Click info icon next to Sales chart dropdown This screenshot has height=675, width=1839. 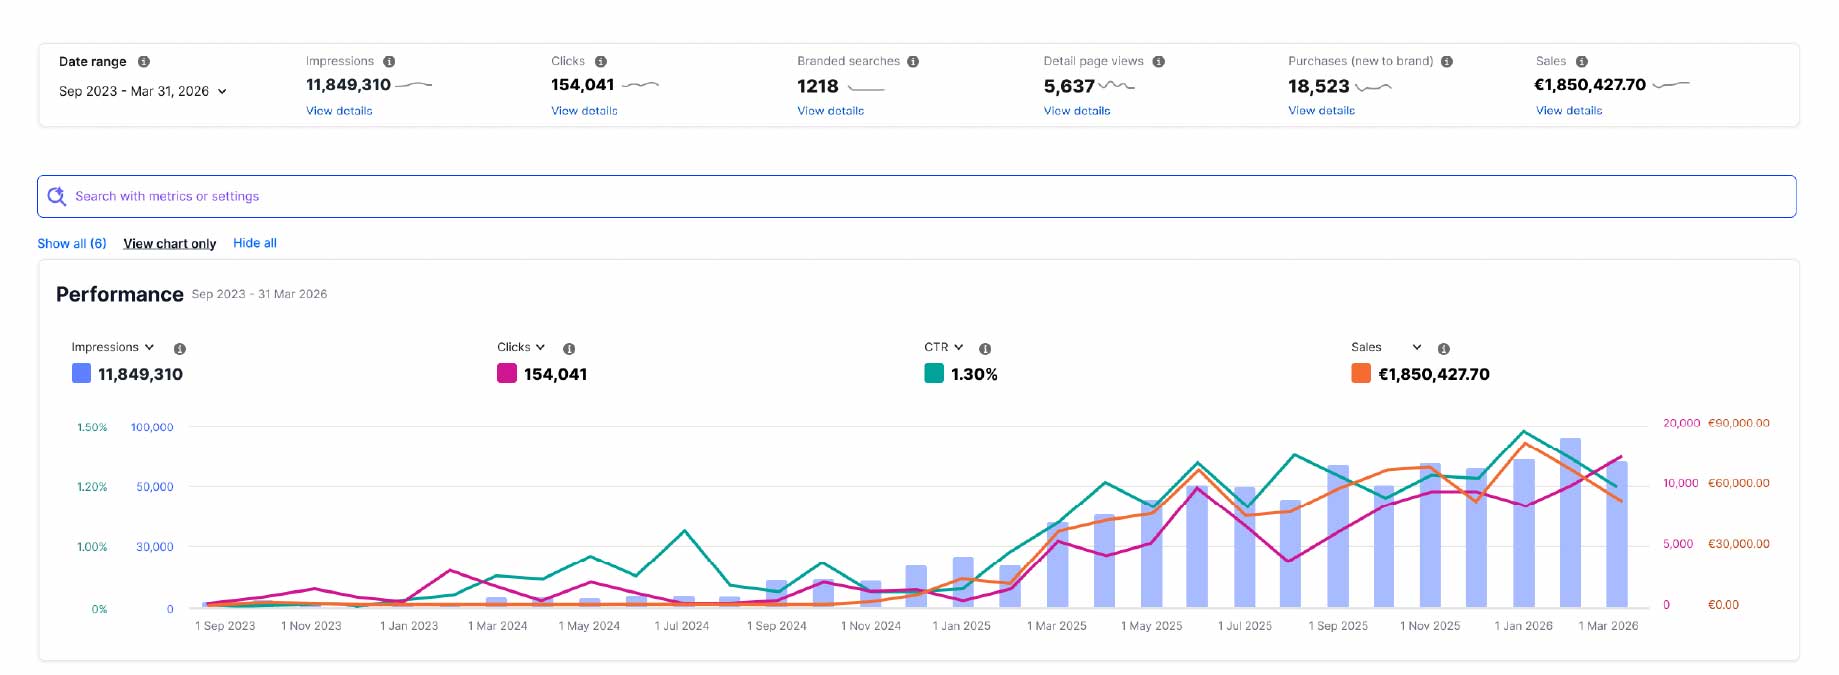(x=1444, y=349)
